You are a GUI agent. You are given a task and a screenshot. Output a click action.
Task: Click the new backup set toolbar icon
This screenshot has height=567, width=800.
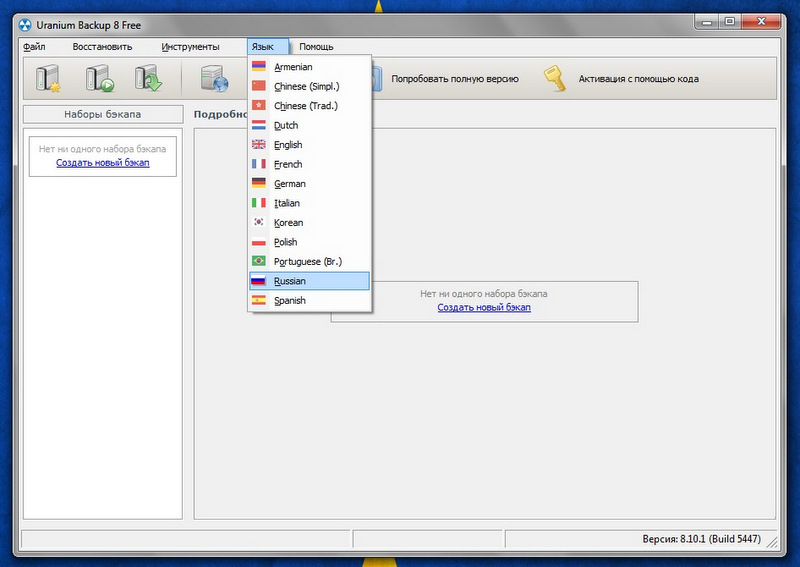pyautogui.click(x=48, y=78)
